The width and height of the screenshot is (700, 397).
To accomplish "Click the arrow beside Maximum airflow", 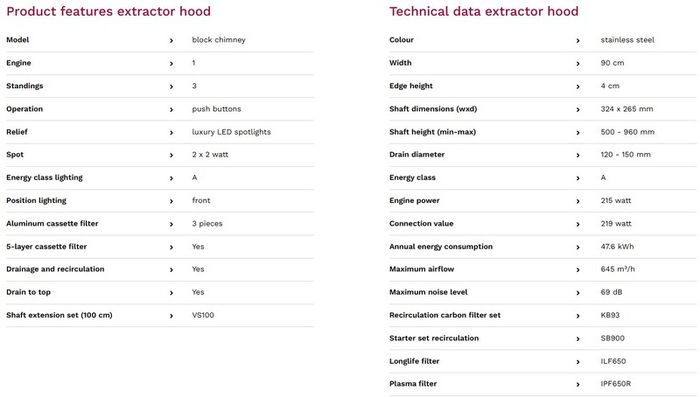I will [578, 270].
